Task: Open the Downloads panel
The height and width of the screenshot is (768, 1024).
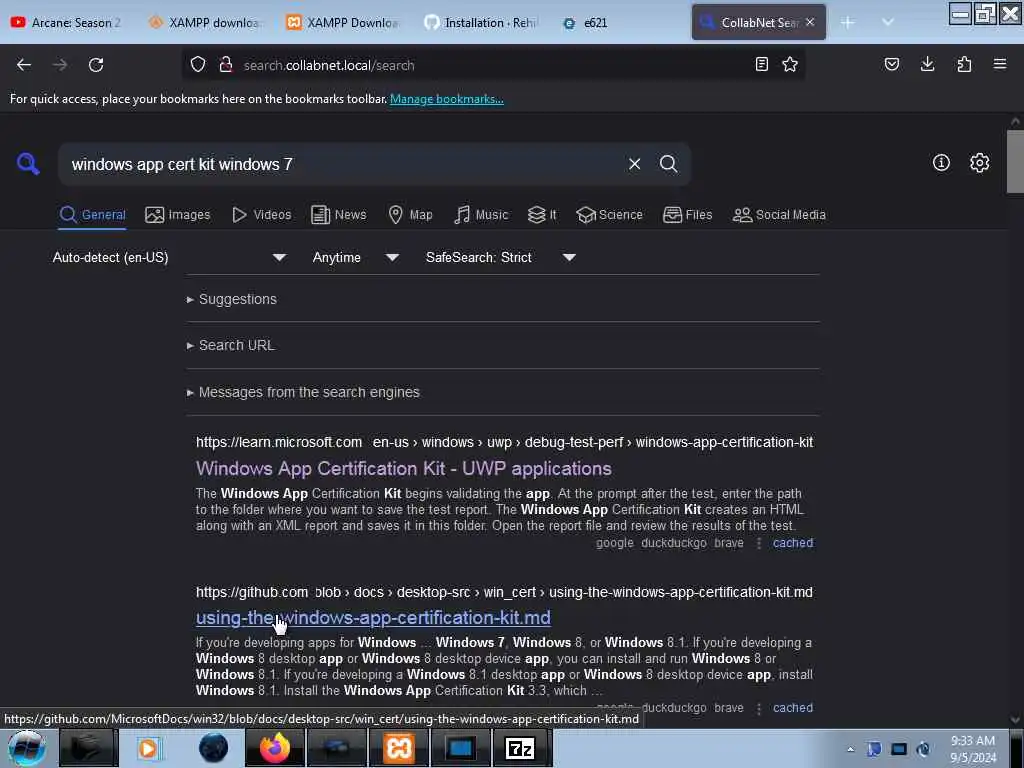Action: 927,64
